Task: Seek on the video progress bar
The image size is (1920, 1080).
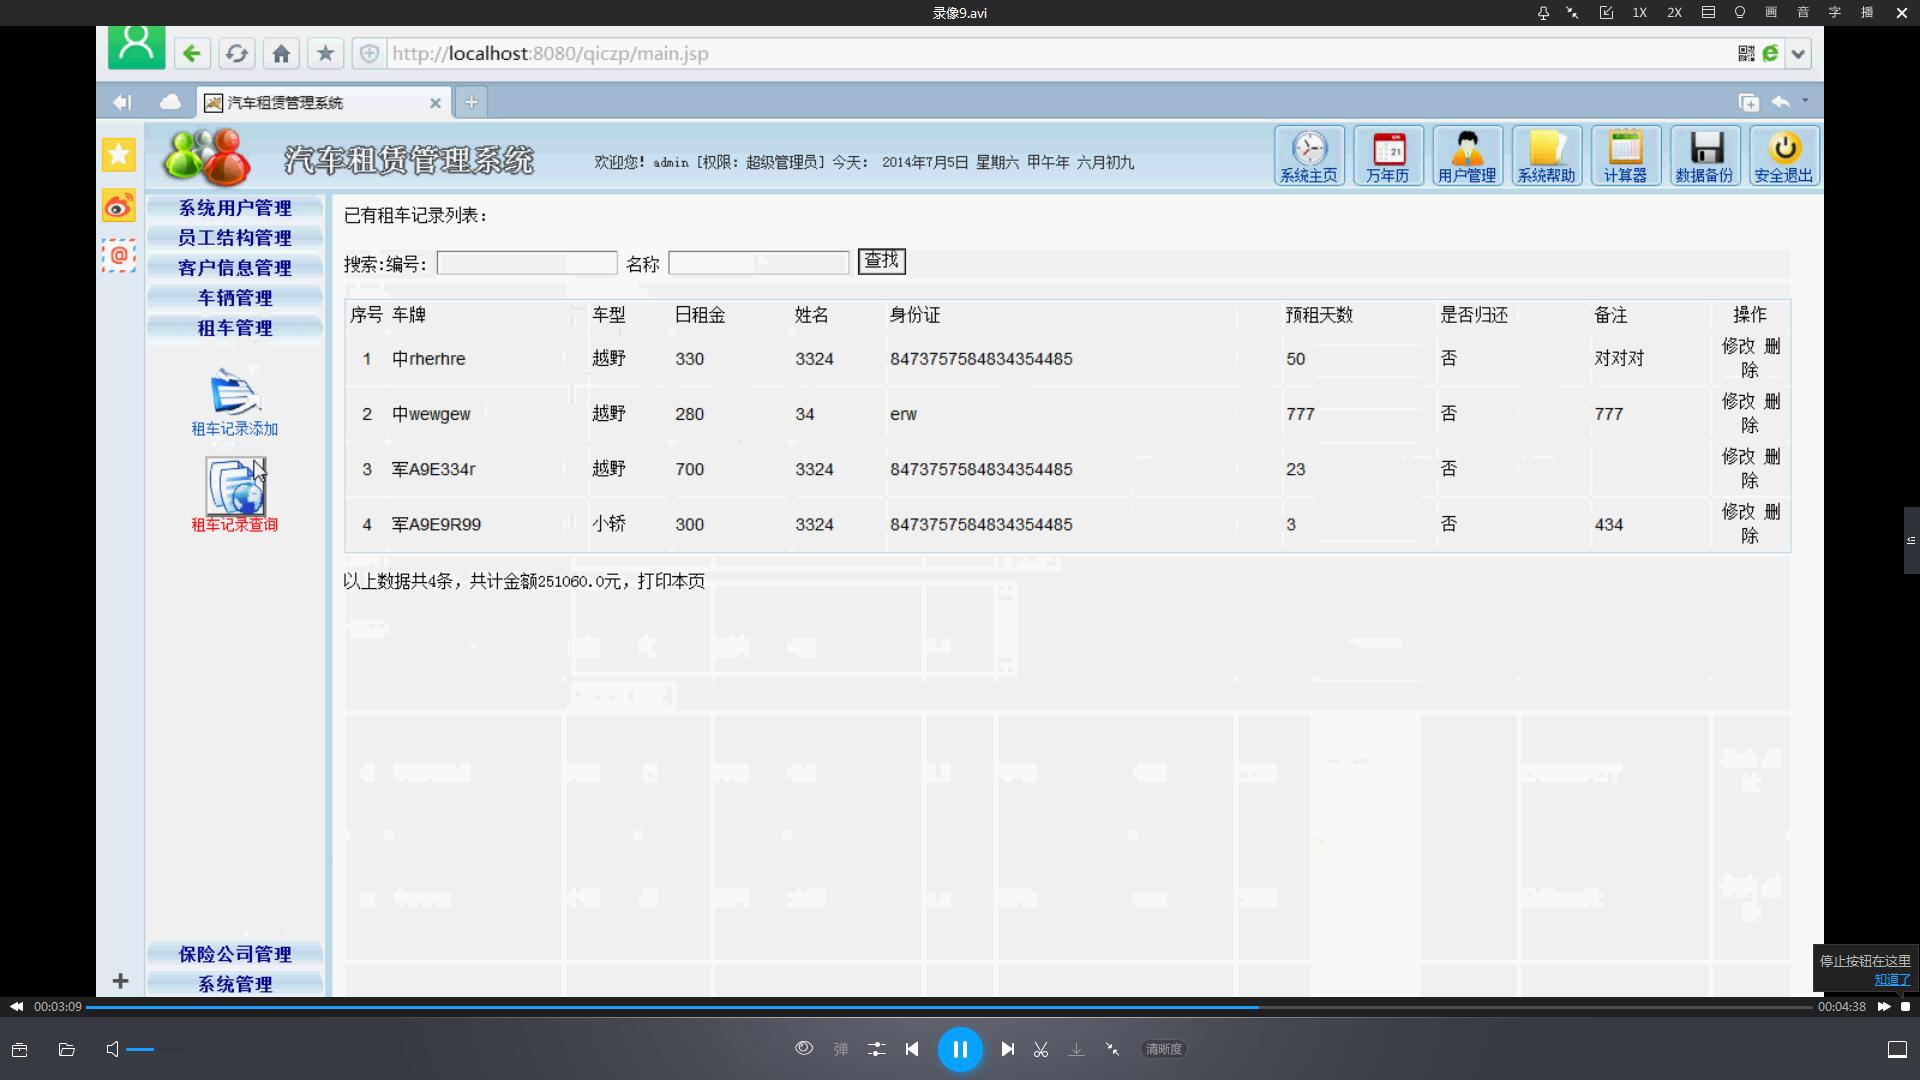Action: [949, 1007]
